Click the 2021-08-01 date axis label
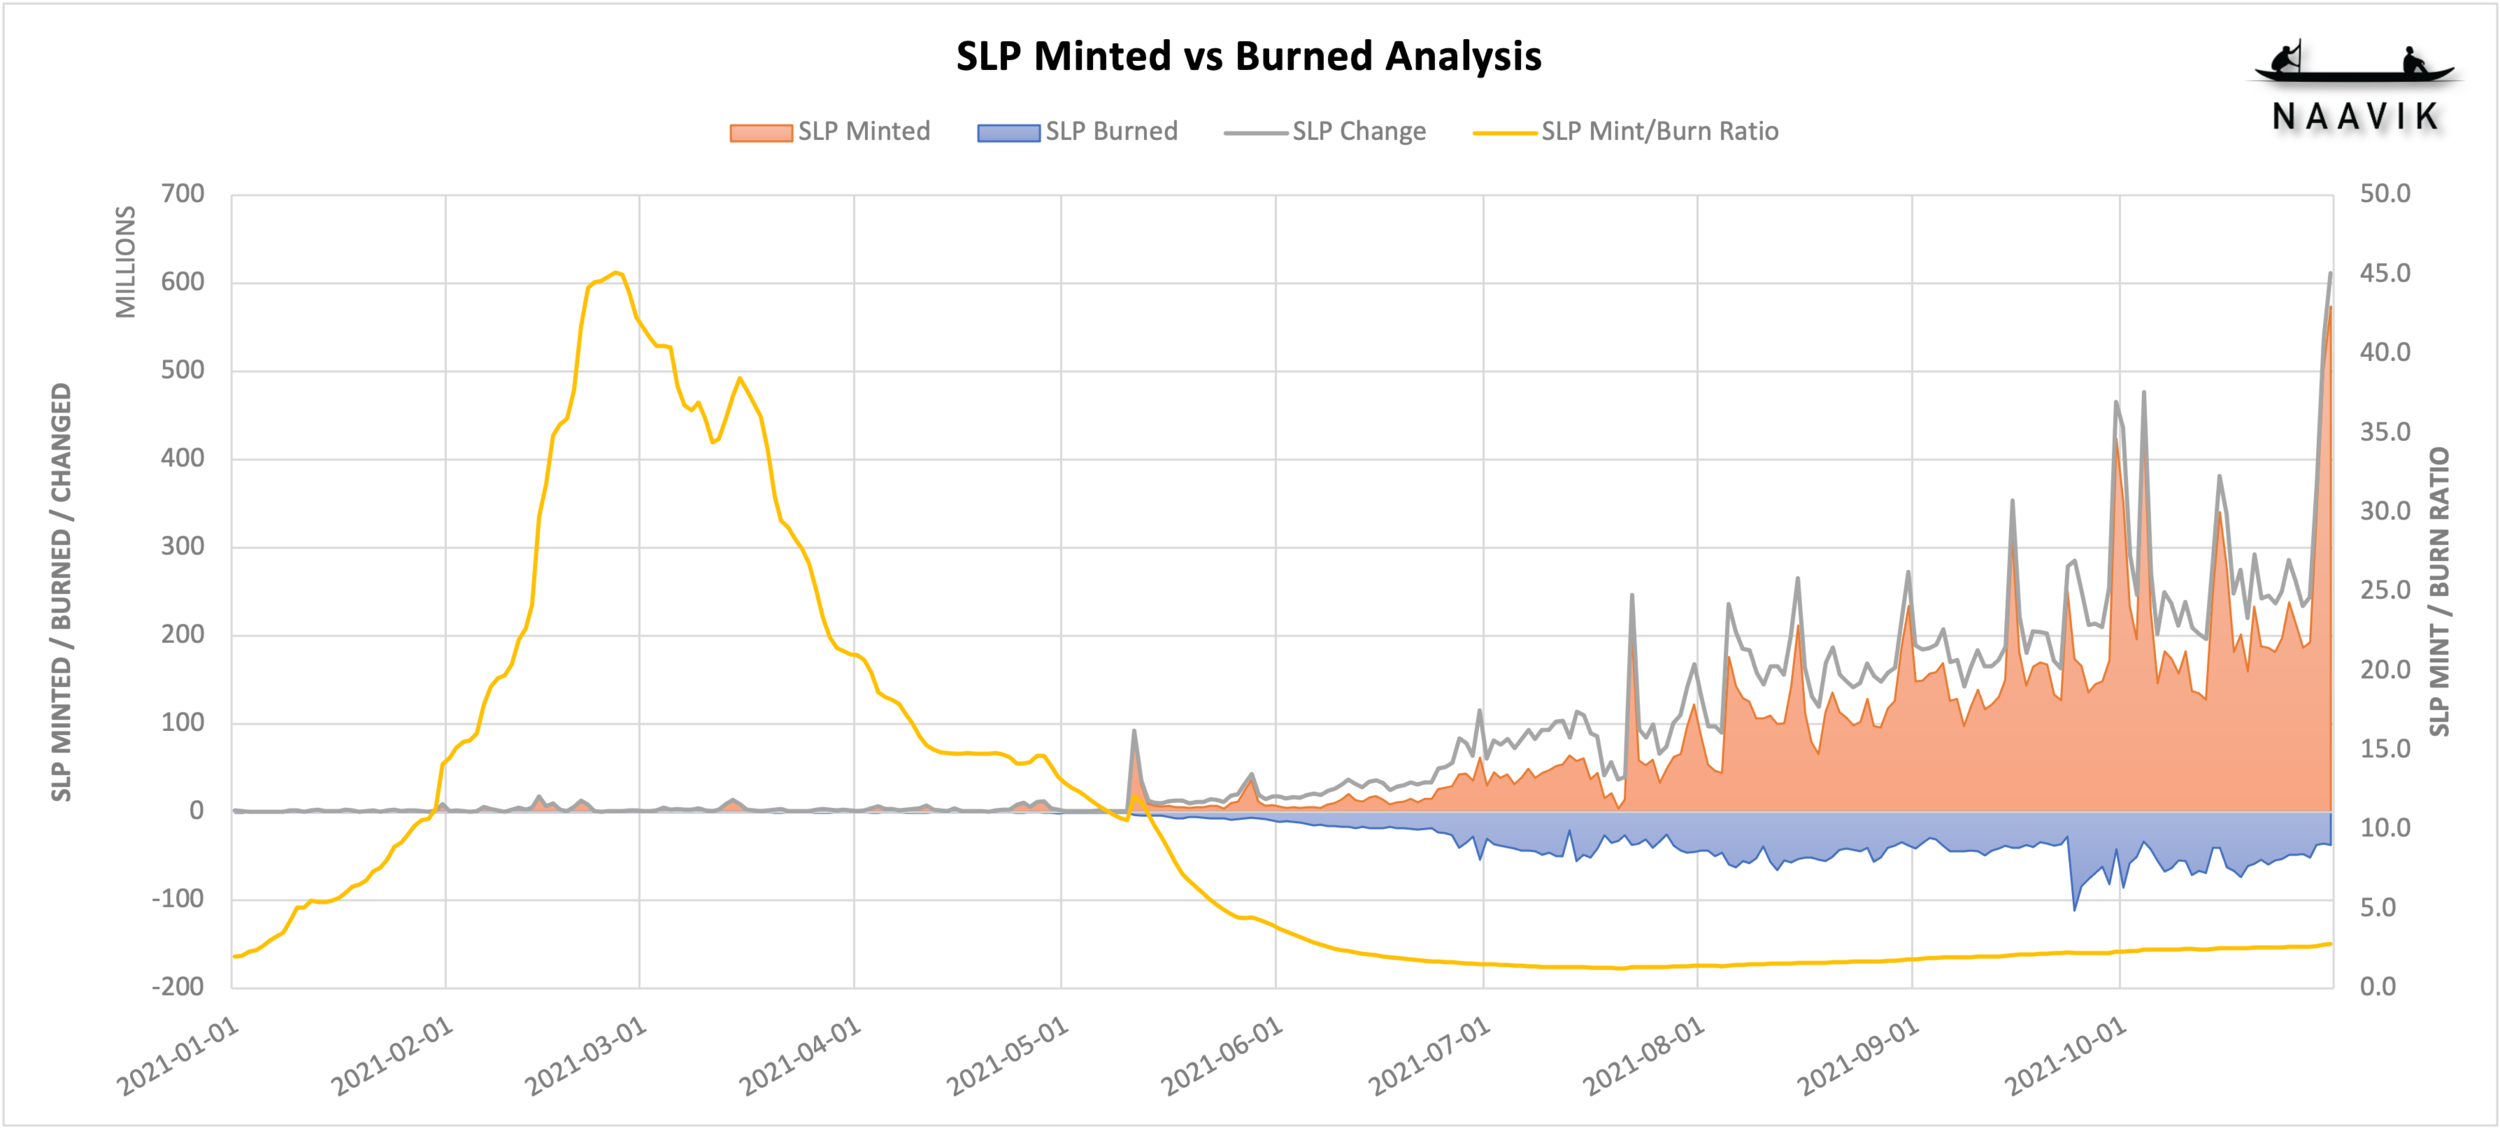This screenshot has width=2500, height=1131. (x=1644, y=1056)
